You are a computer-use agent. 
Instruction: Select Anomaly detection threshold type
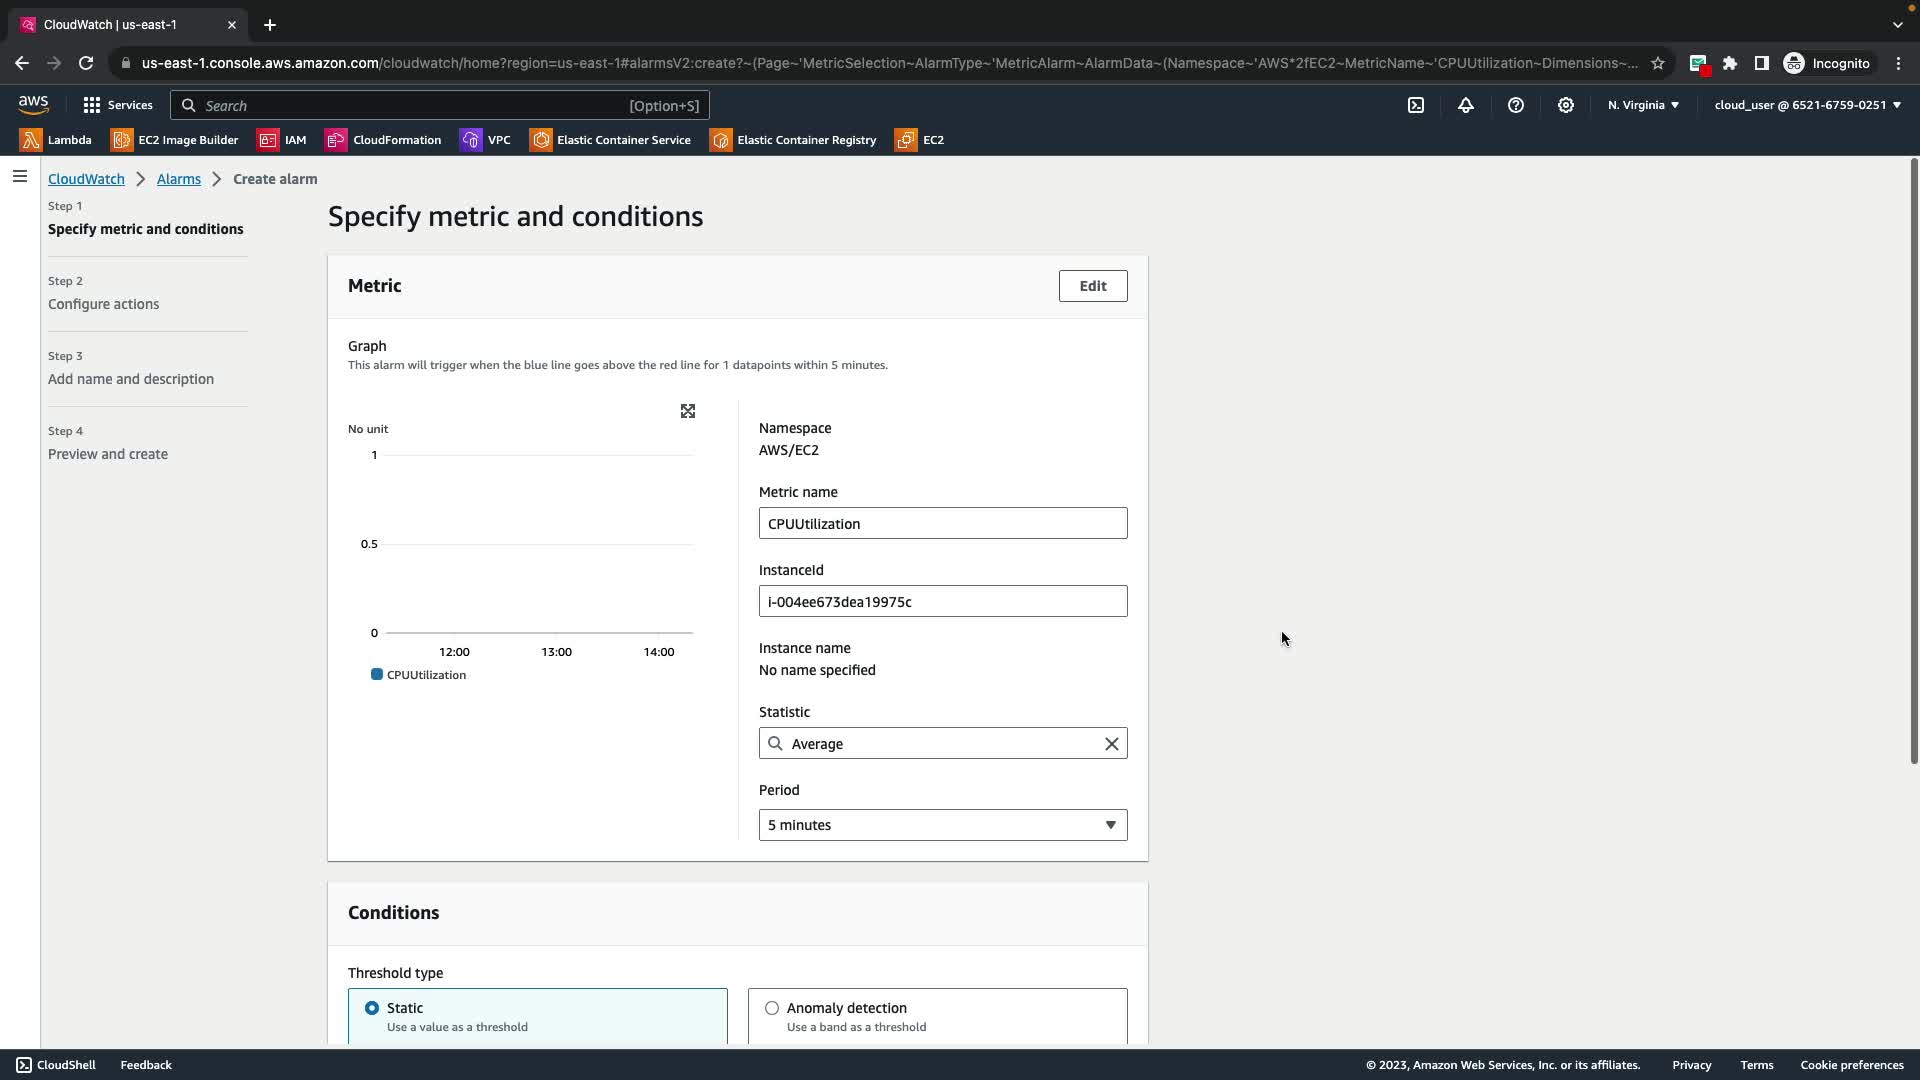pos(772,1008)
